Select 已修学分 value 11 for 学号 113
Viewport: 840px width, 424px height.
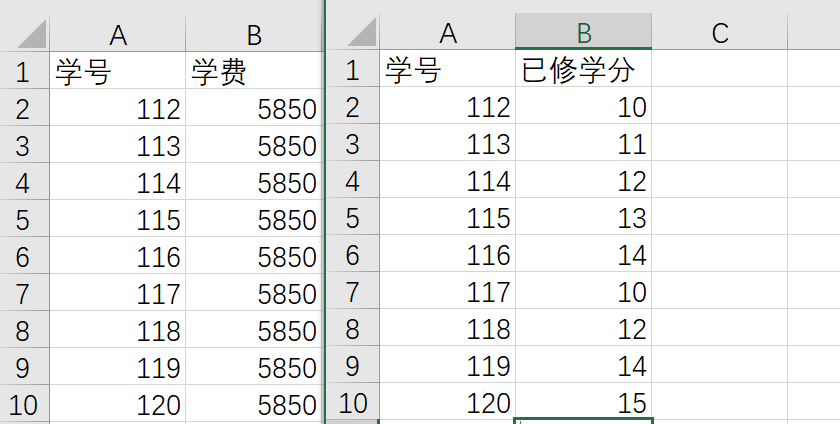(x=584, y=142)
